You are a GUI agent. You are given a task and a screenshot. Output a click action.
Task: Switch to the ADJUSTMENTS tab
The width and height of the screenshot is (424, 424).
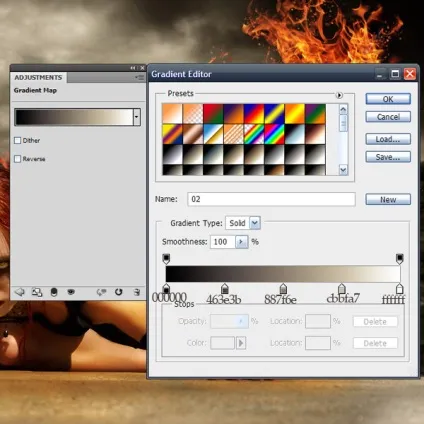(x=38, y=77)
